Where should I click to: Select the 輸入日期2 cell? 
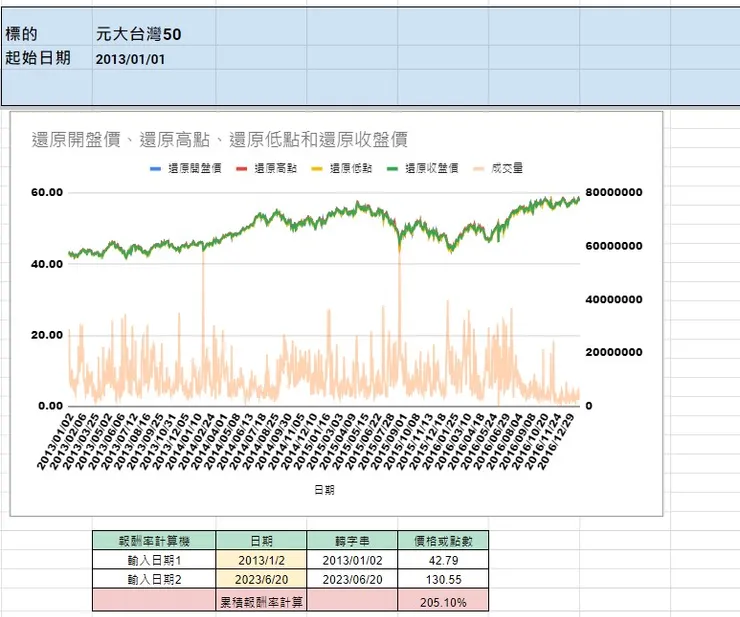(154, 579)
